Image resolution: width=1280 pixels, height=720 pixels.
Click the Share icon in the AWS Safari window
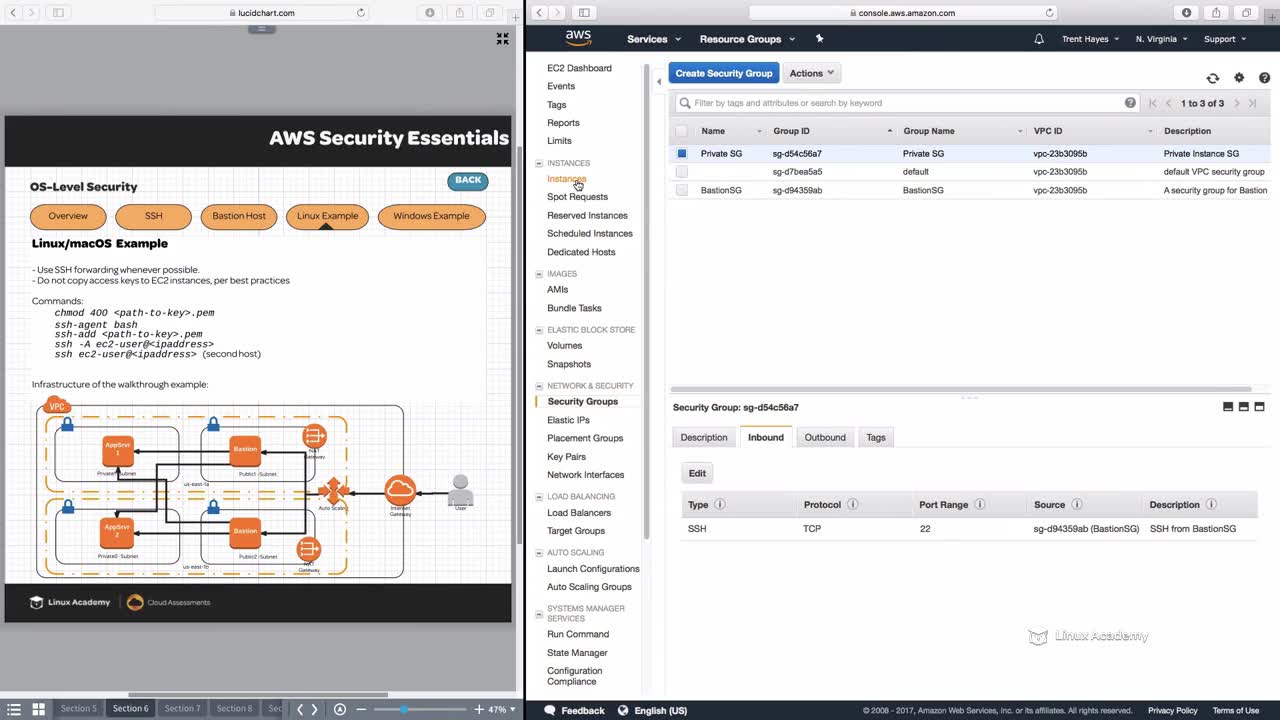[x=1216, y=13]
